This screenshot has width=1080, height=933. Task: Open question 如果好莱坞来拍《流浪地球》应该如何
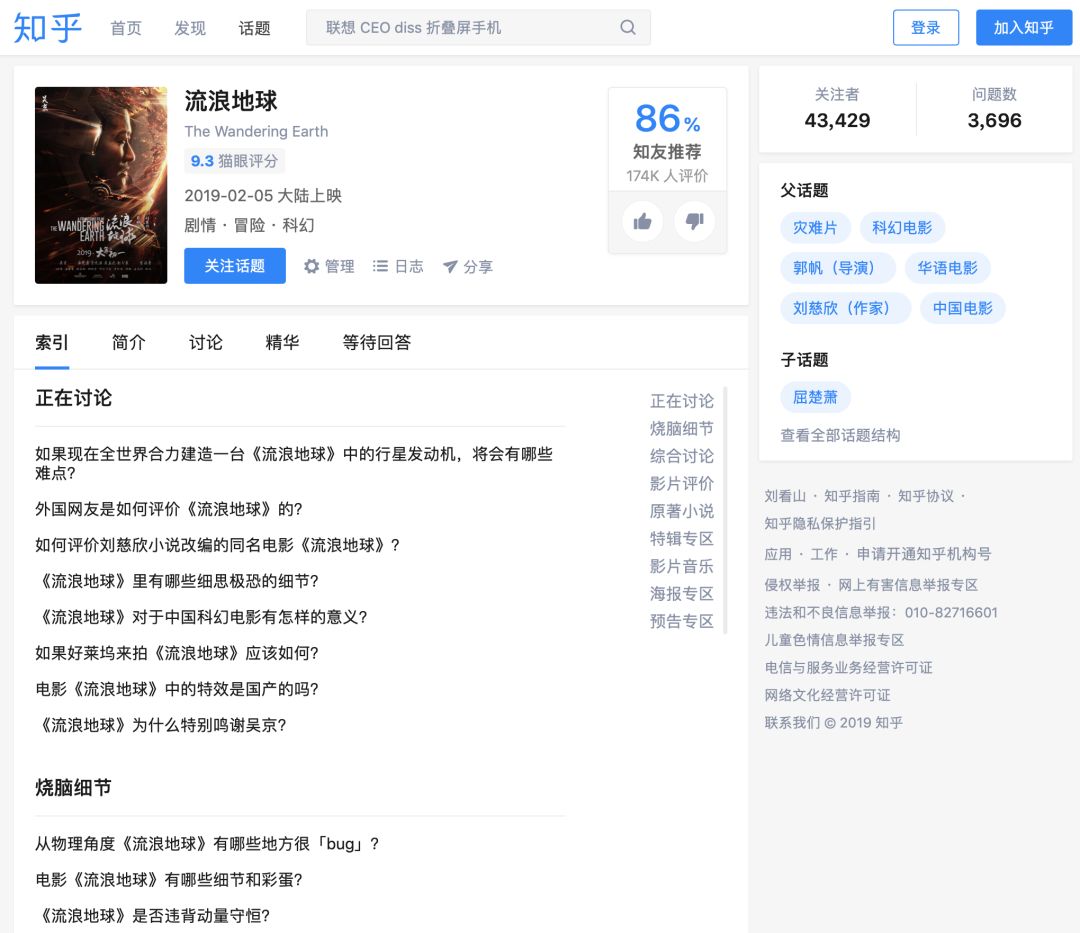tap(177, 653)
